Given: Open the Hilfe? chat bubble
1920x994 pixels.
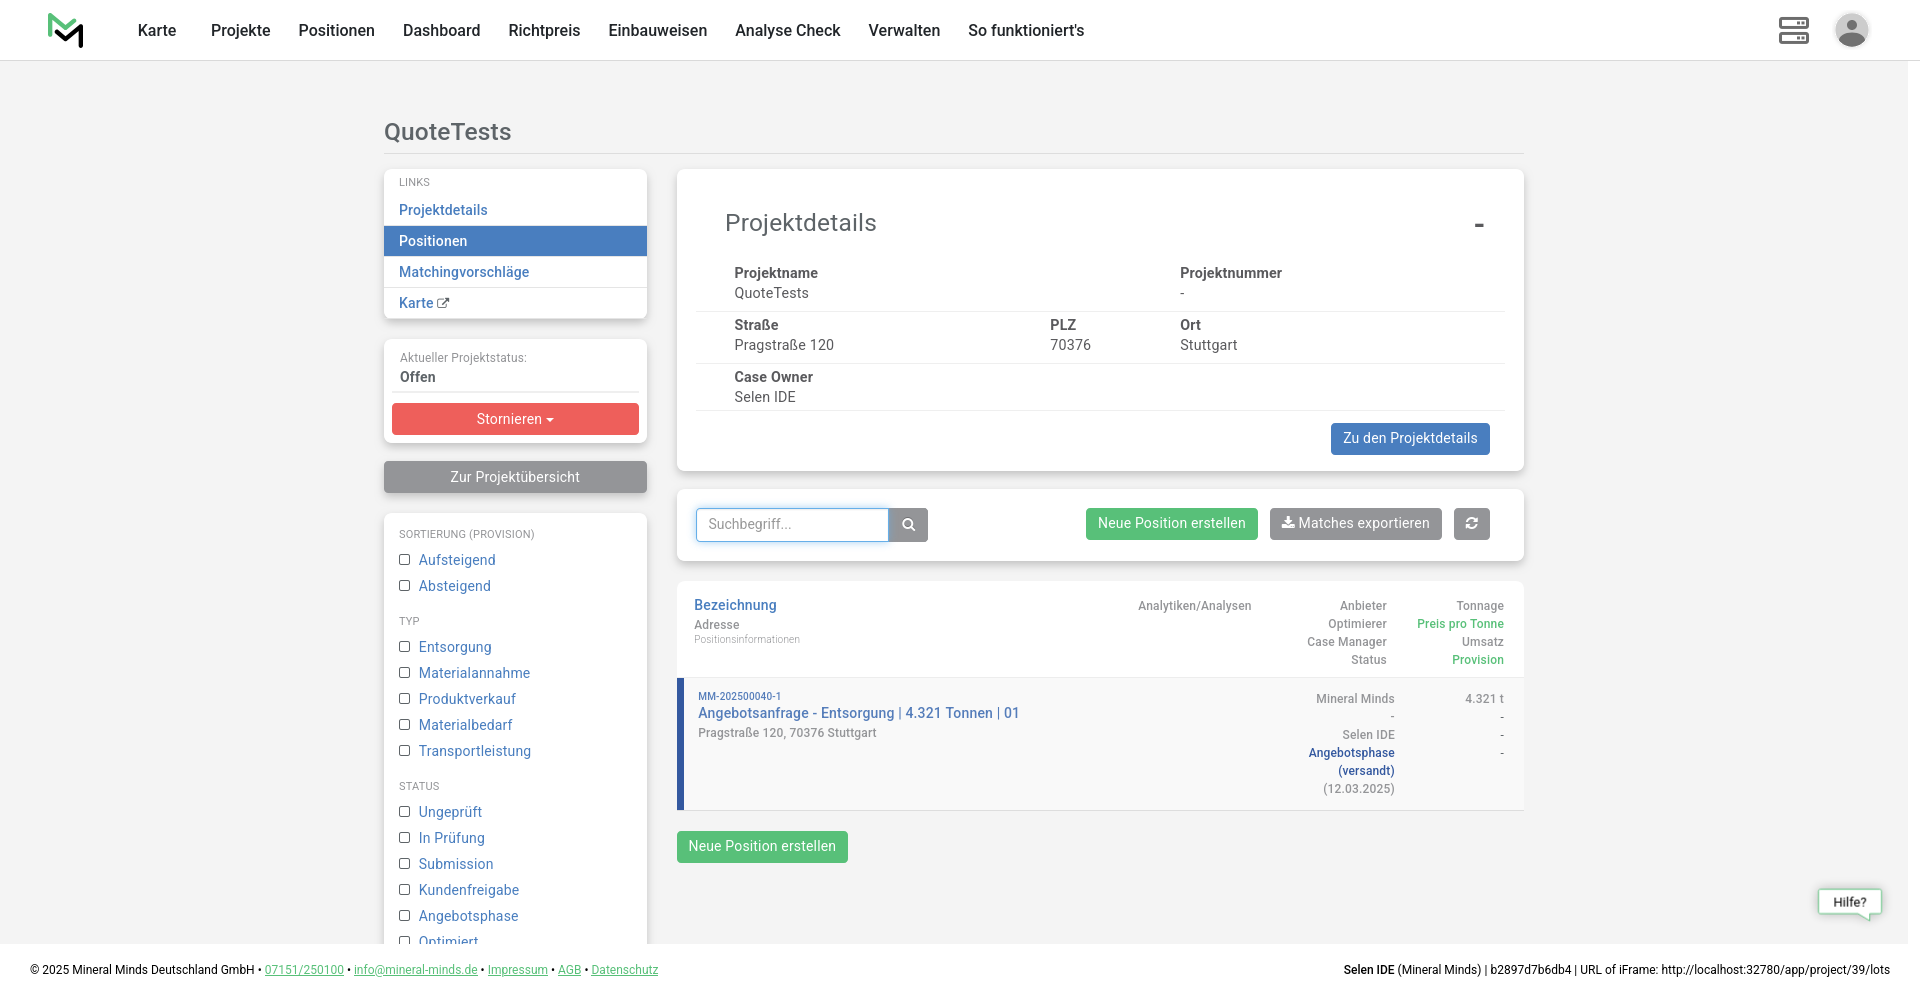Looking at the screenshot, I should pyautogui.click(x=1849, y=902).
